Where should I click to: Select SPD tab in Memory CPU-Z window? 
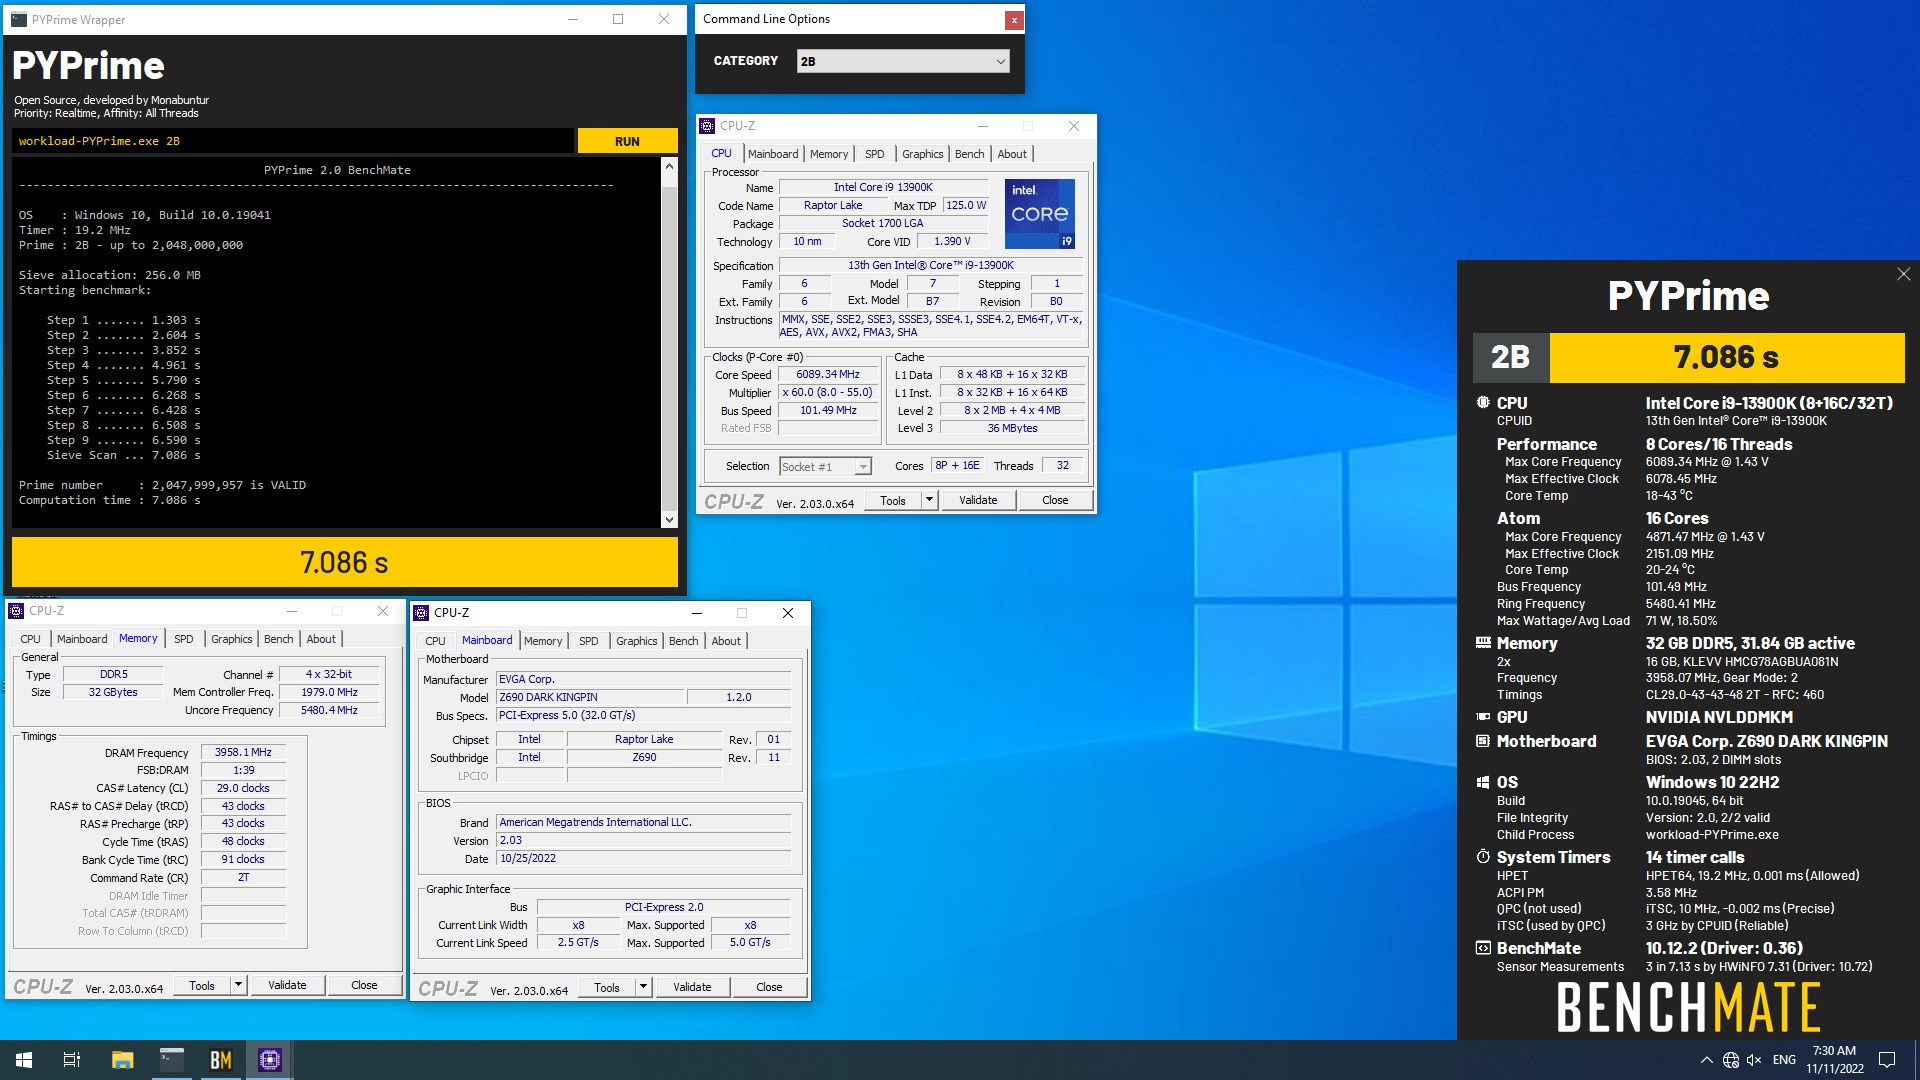click(x=184, y=639)
